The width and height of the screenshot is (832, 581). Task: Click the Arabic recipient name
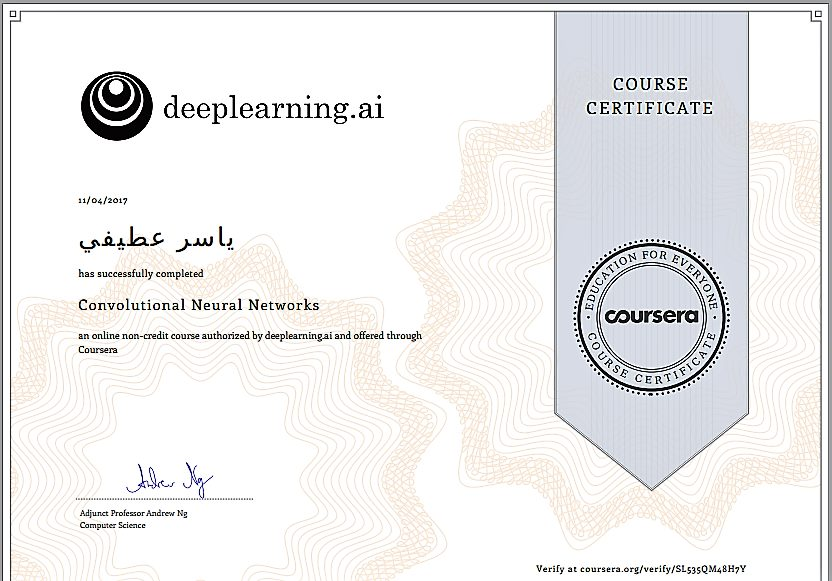coord(156,239)
